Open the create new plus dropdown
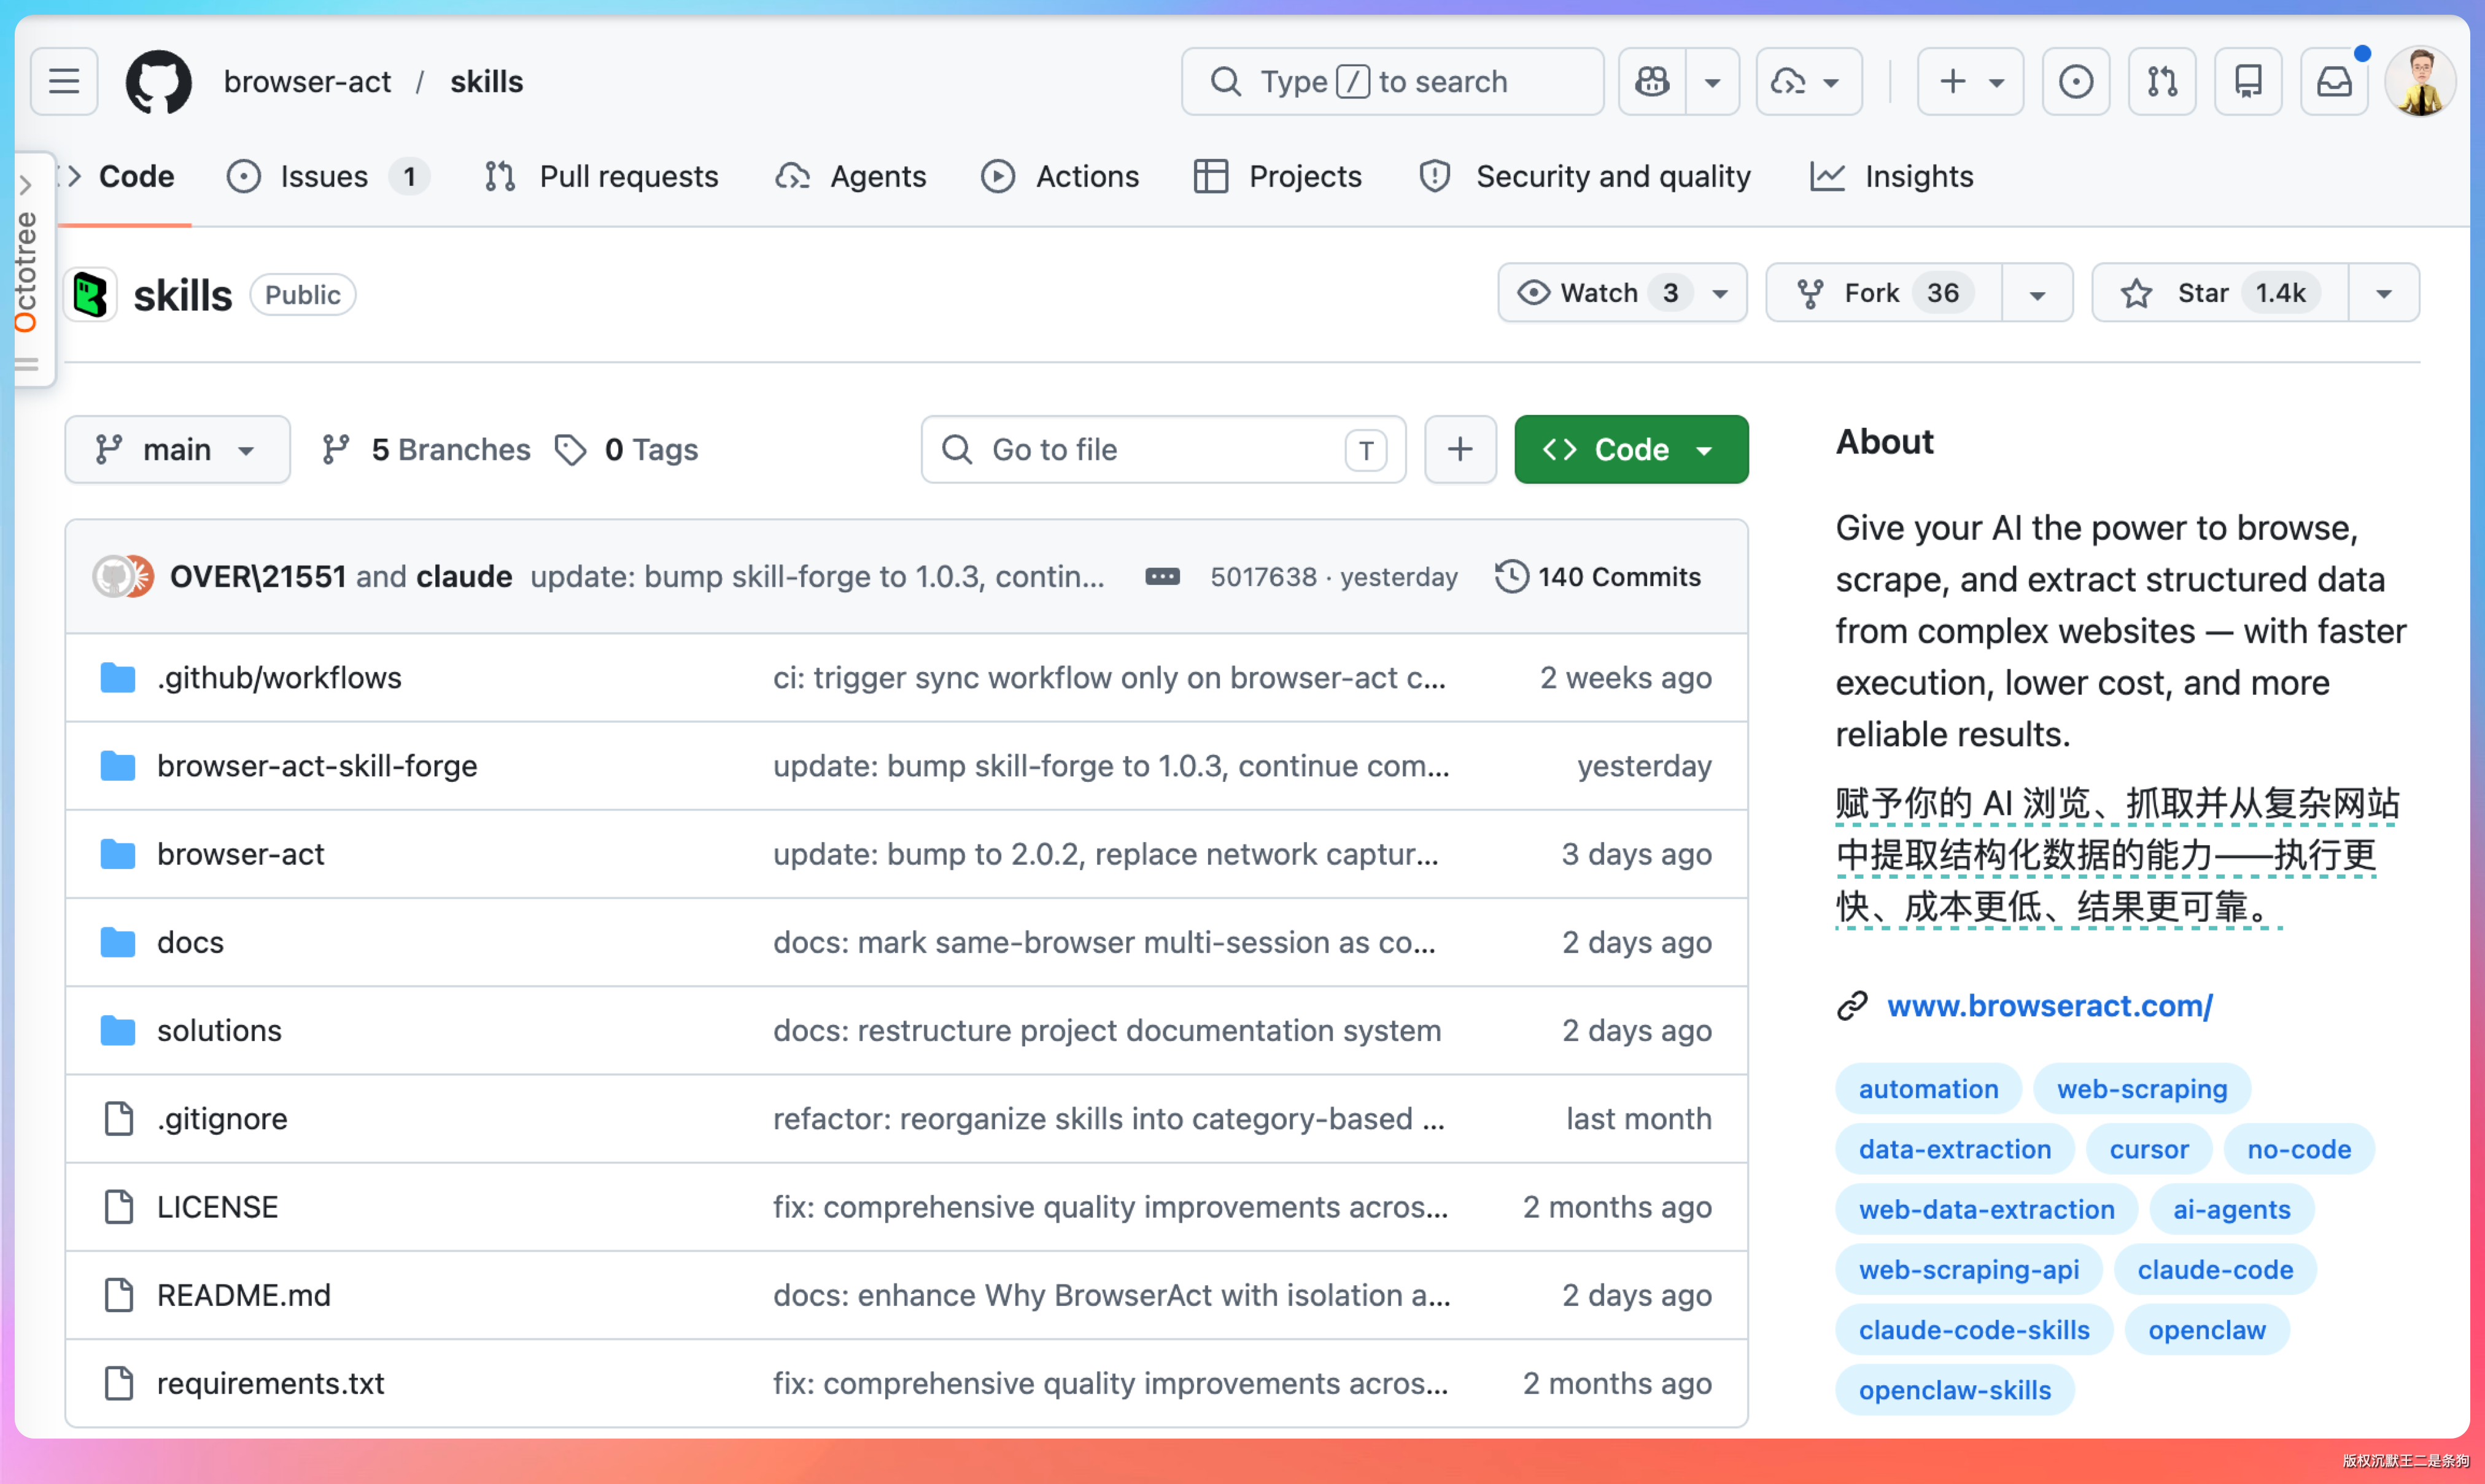 pos(1970,81)
